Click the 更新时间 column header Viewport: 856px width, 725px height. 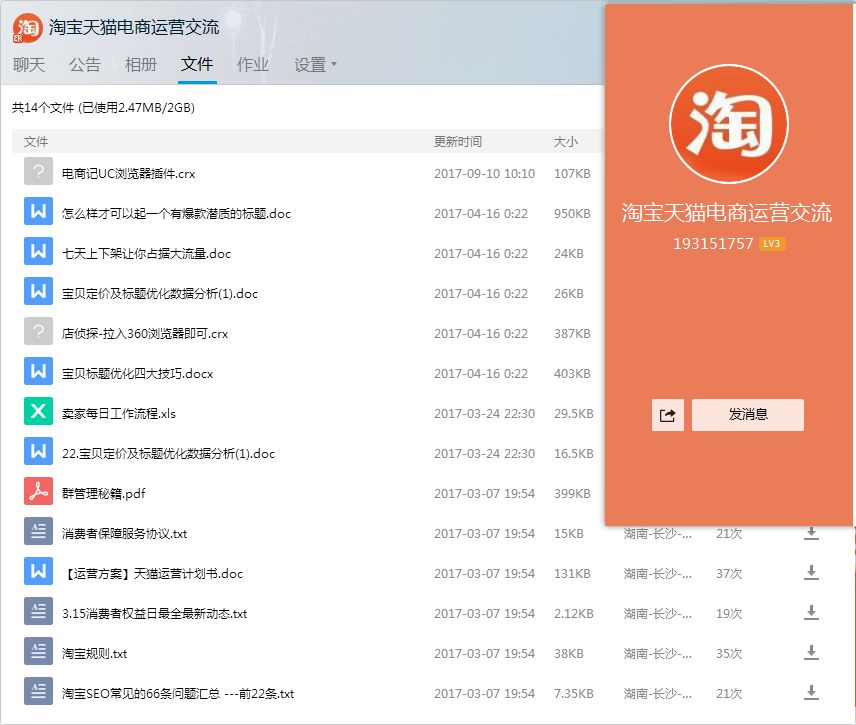[458, 142]
